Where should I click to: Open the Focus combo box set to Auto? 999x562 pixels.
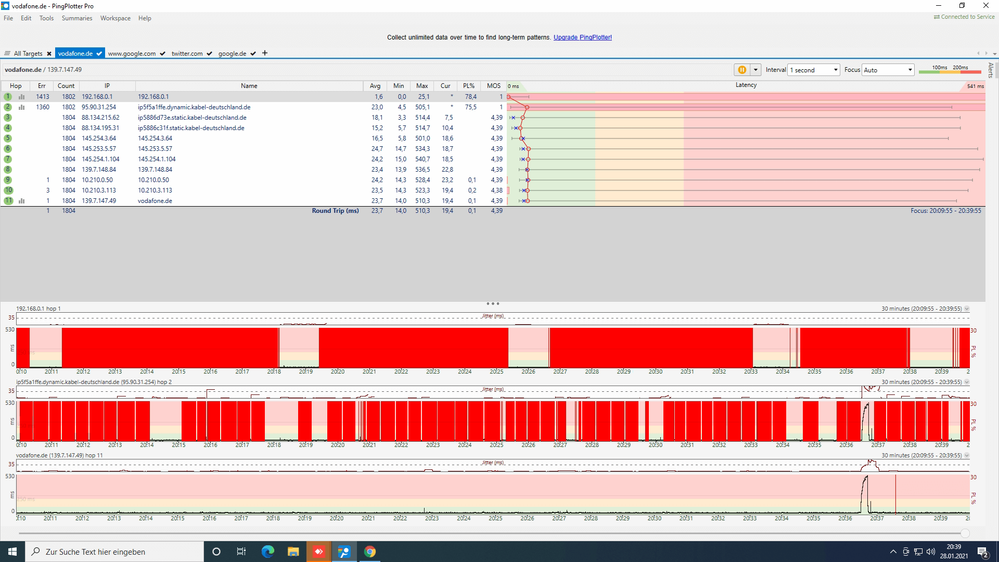pos(888,70)
